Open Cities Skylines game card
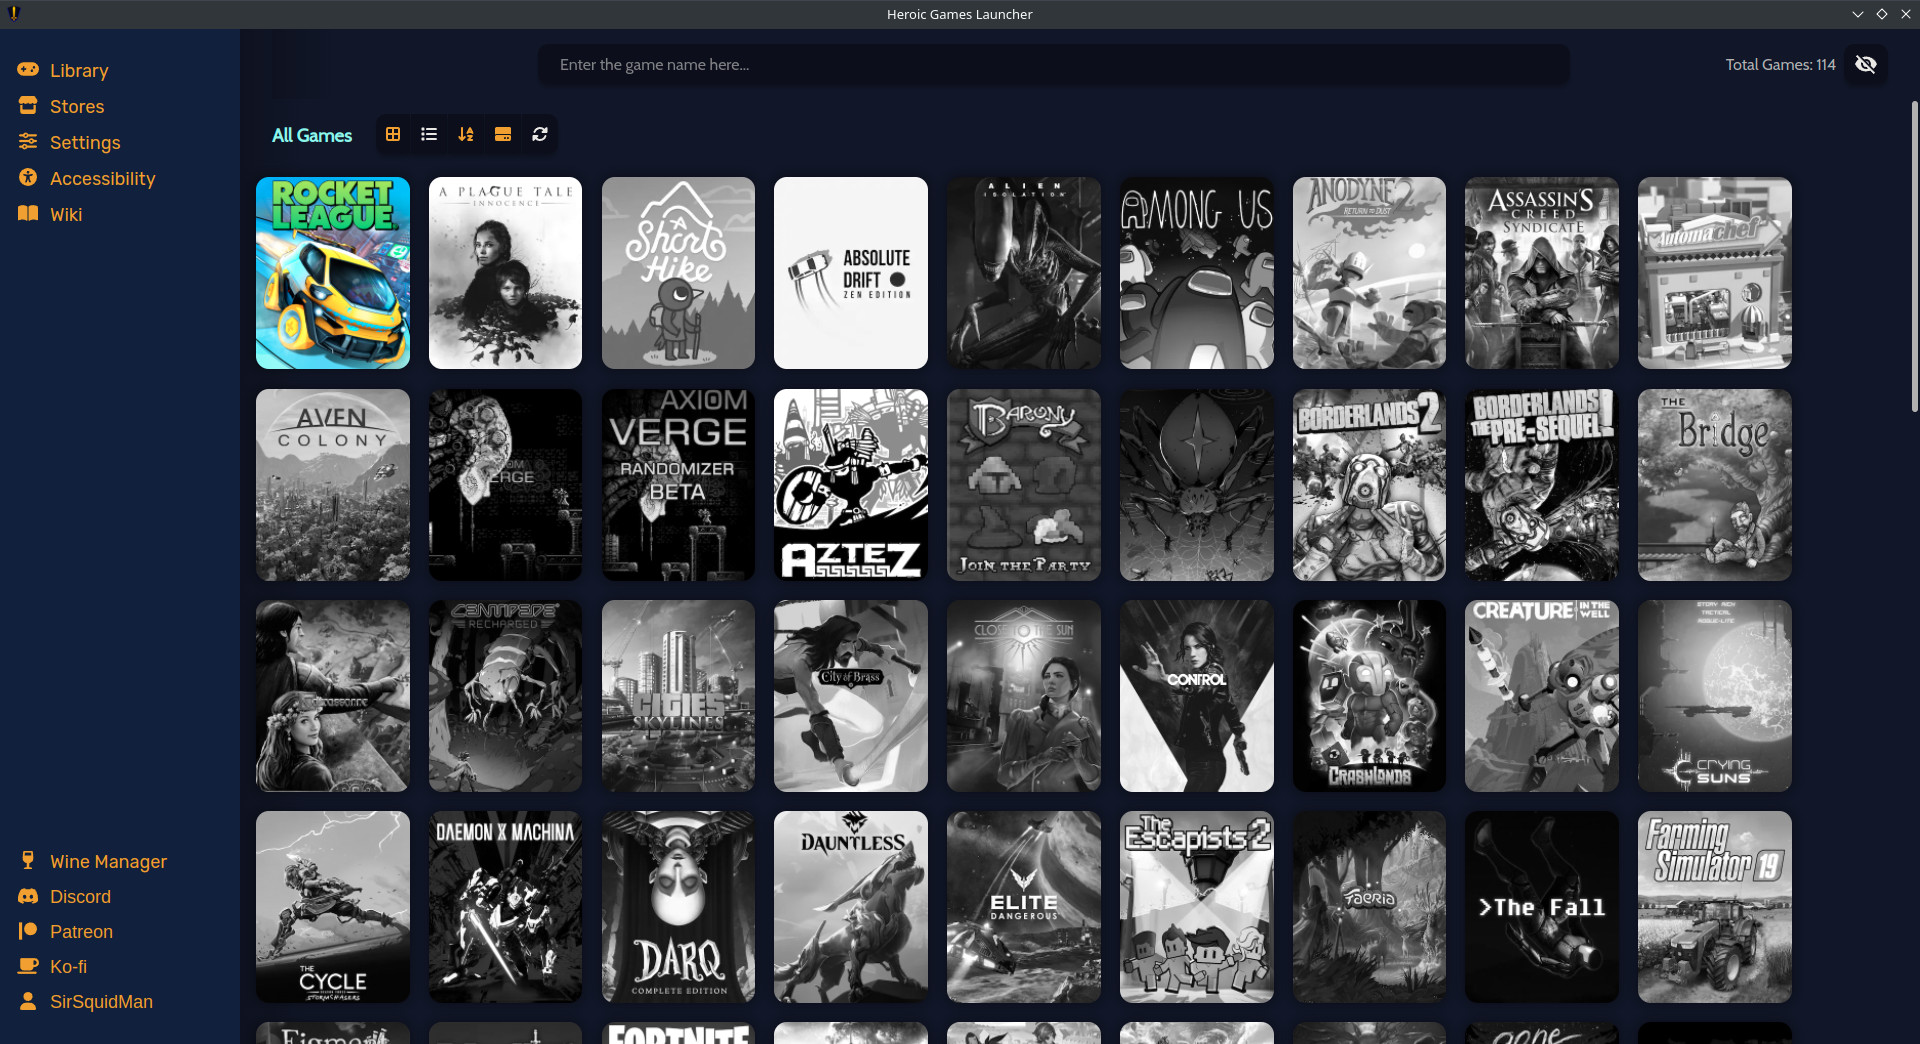The height and width of the screenshot is (1044, 1920). (678, 696)
